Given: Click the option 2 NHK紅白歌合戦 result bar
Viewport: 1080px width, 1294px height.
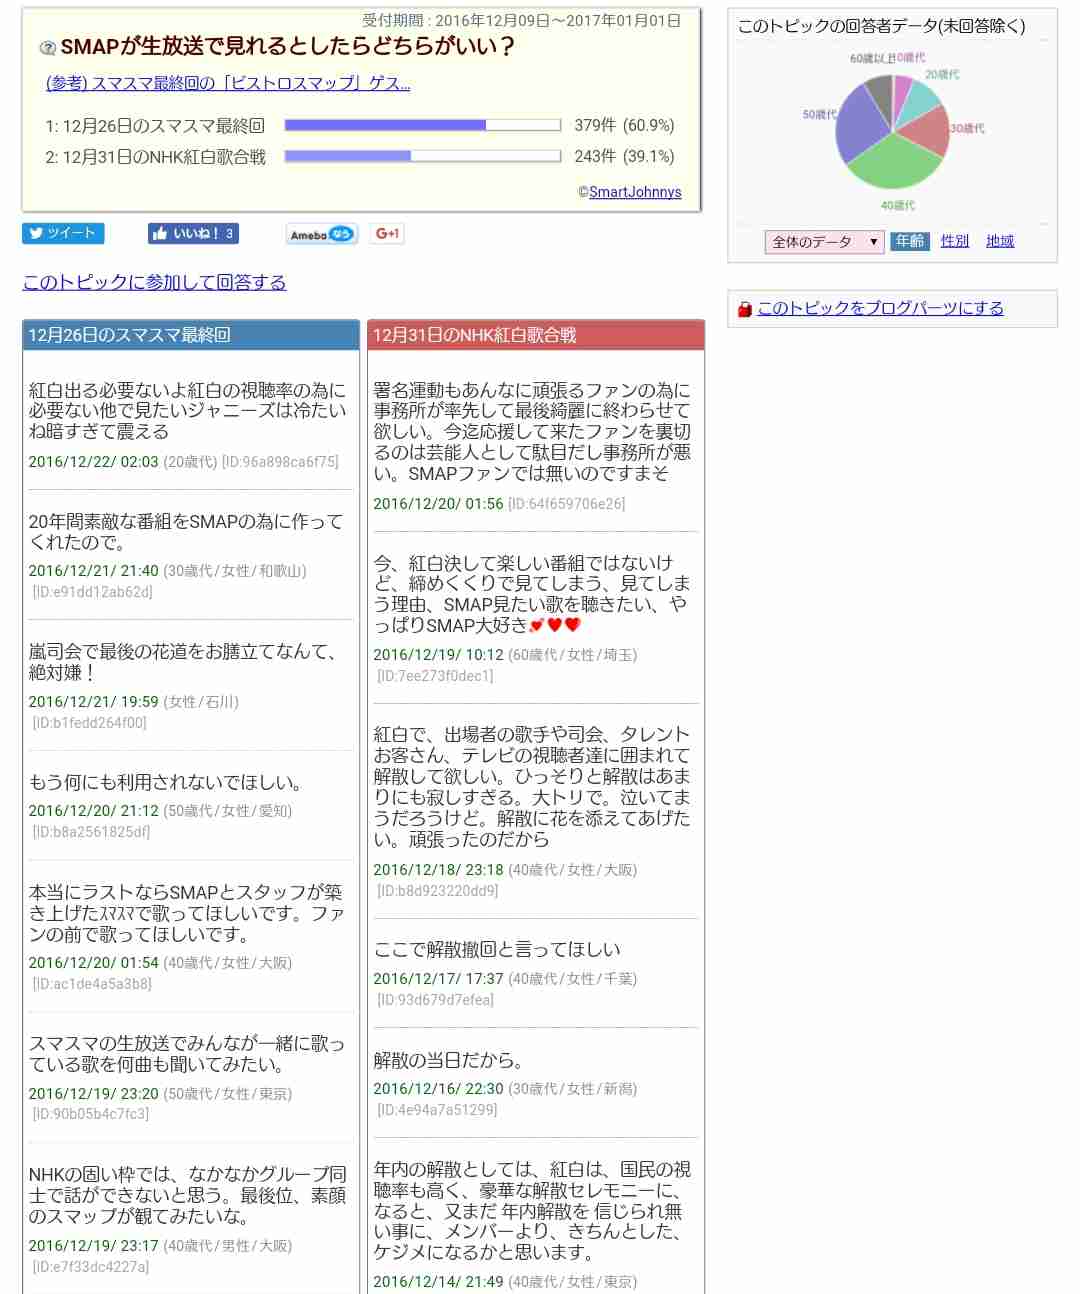Looking at the screenshot, I should pyautogui.click(x=422, y=156).
